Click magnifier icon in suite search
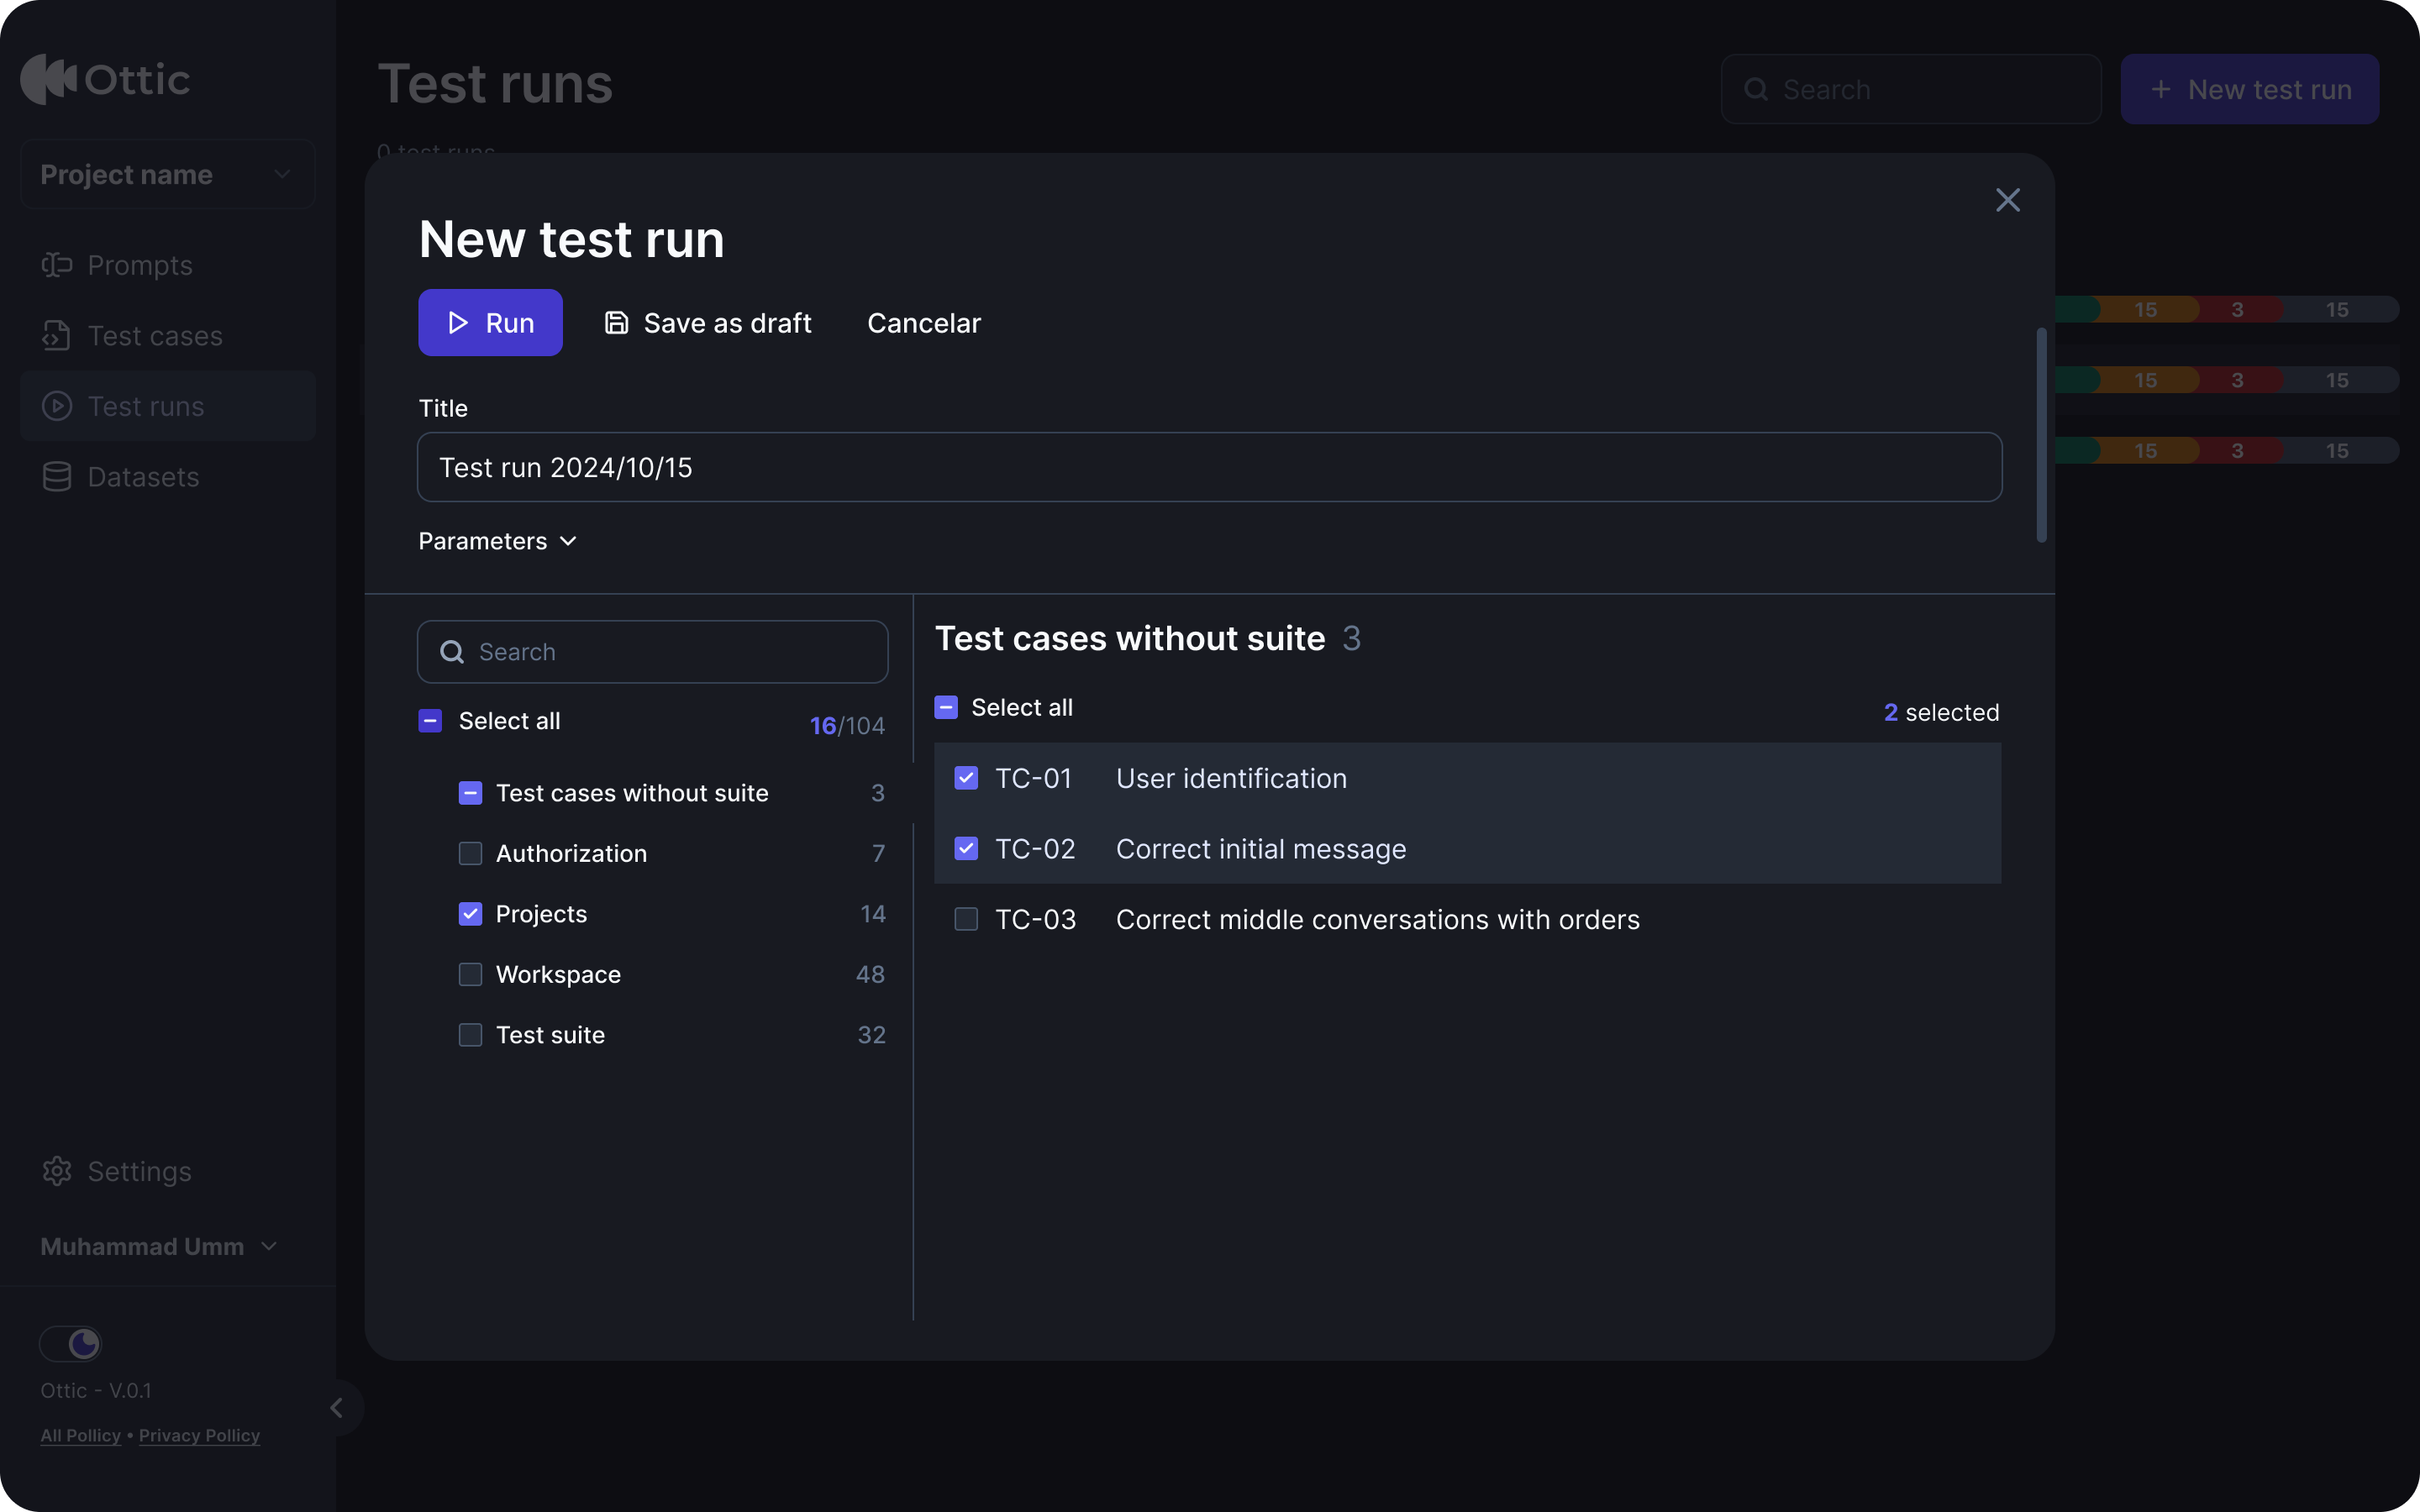Image resolution: width=2420 pixels, height=1512 pixels. point(452,652)
